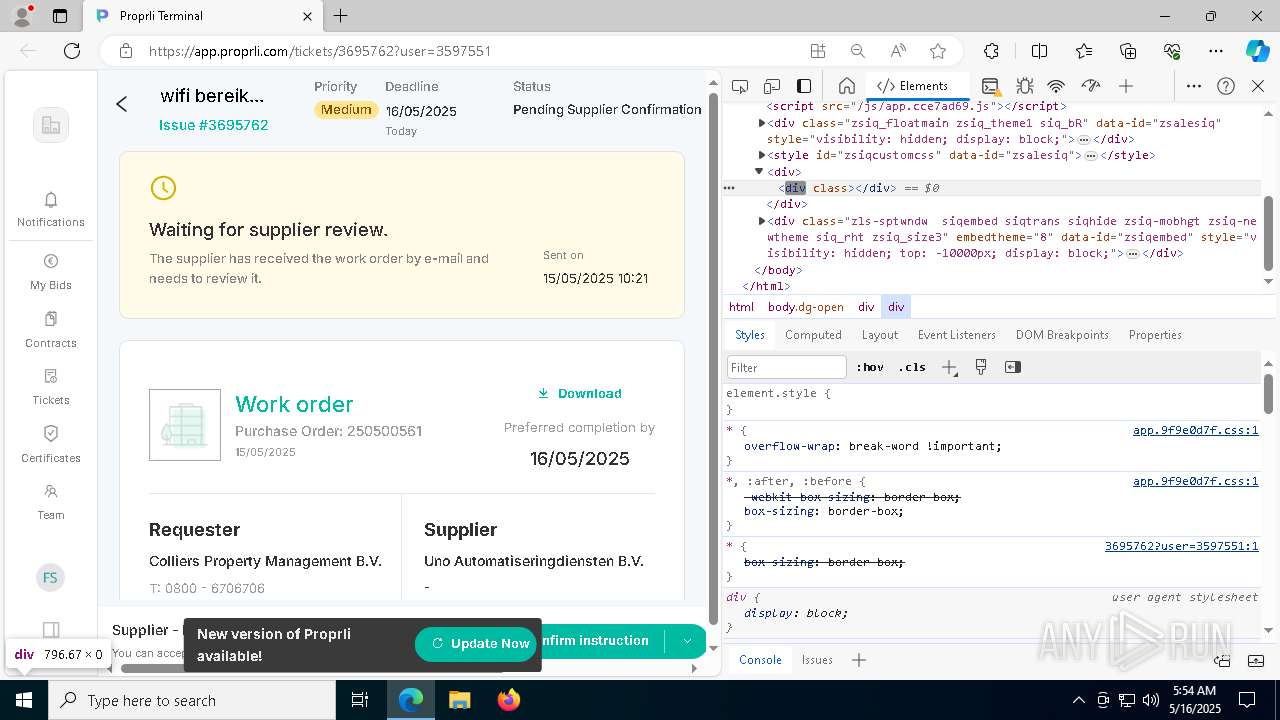Select html breadcrumb
Image resolution: width=1280 pixels, height=720 pixels.
tap(741, 307)
